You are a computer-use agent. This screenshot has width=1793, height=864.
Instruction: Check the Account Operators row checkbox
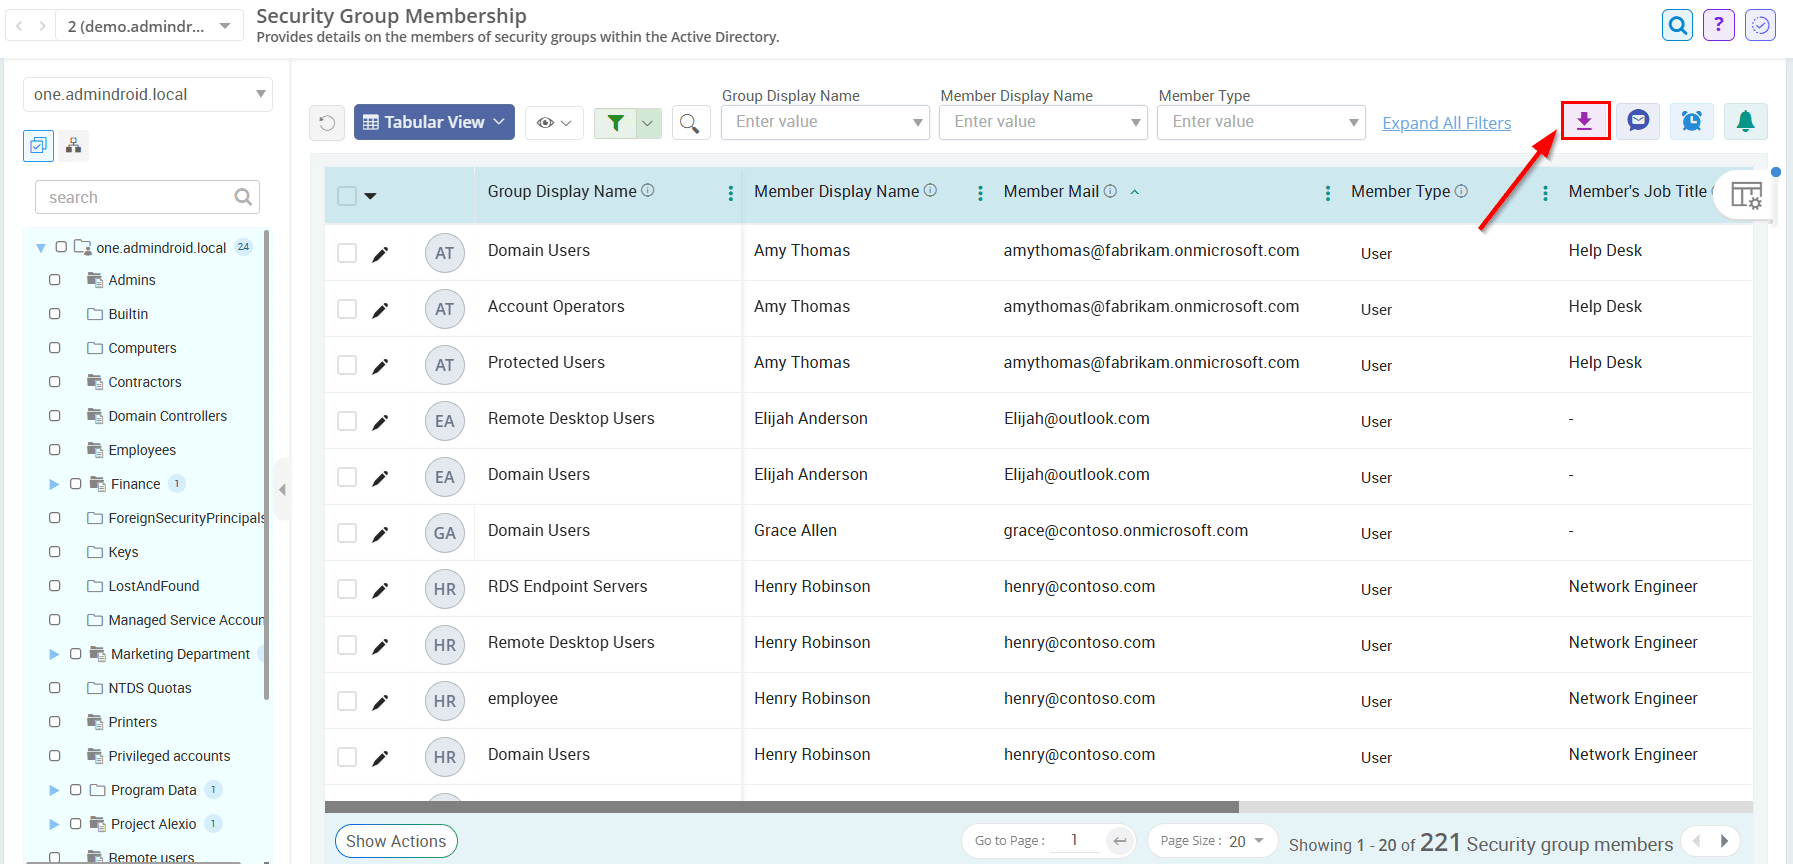point(347,309)
